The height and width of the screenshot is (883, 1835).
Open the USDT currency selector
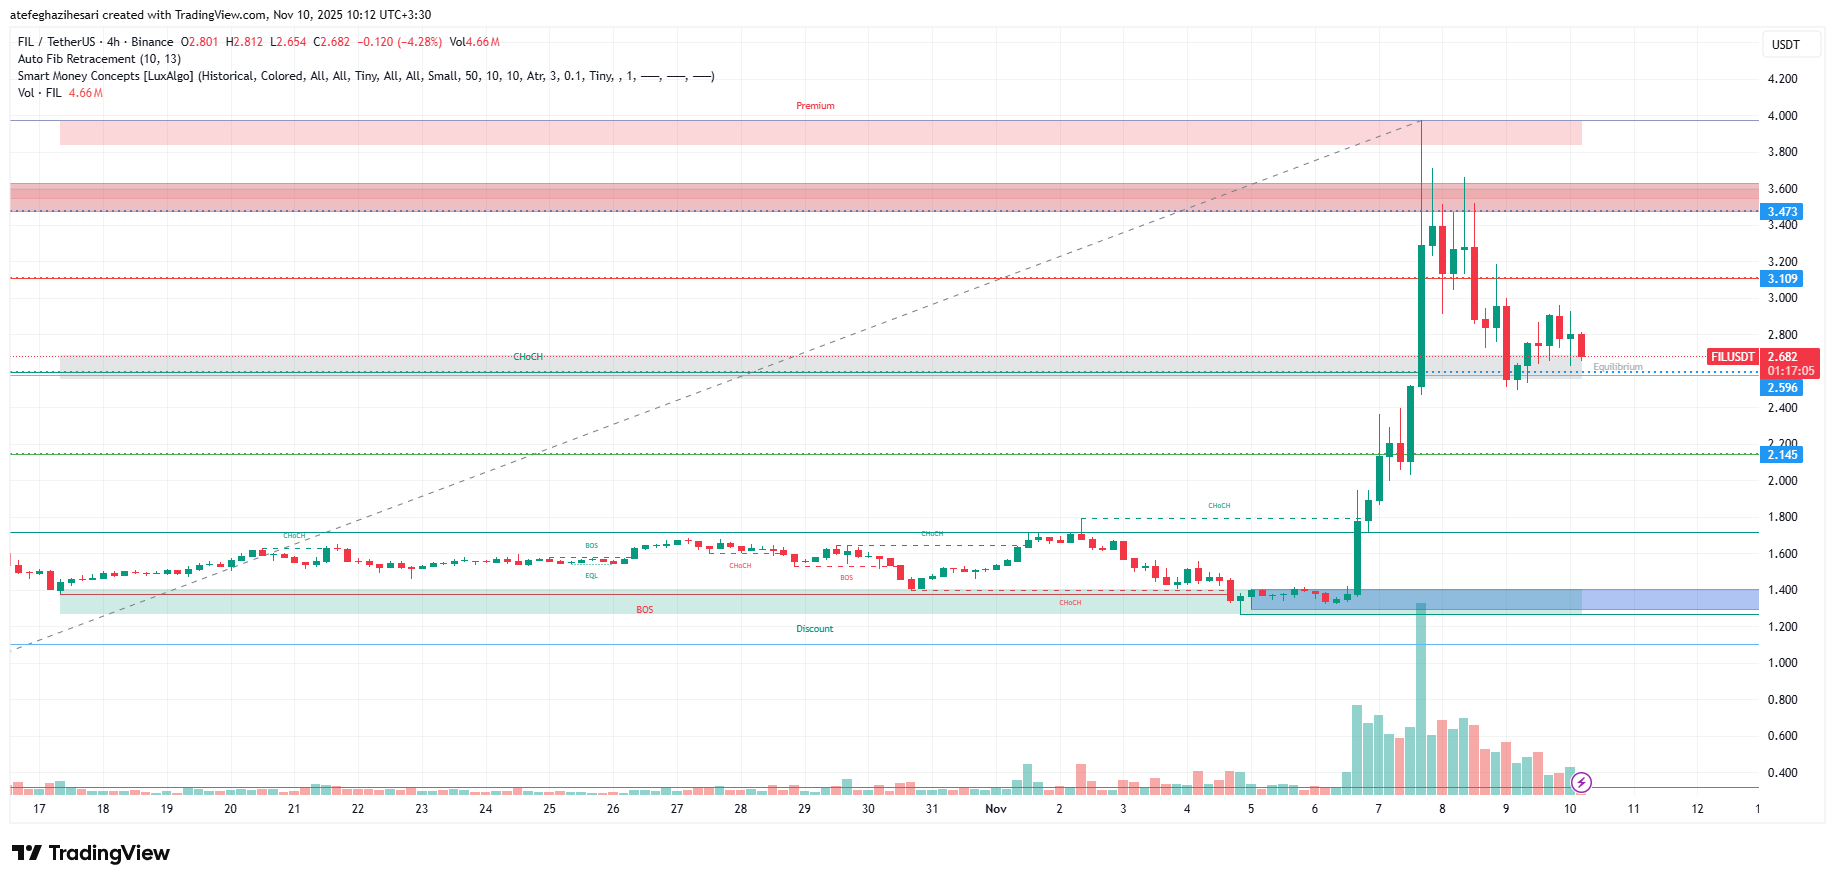pyautogui.click(x=1786, y=44)
